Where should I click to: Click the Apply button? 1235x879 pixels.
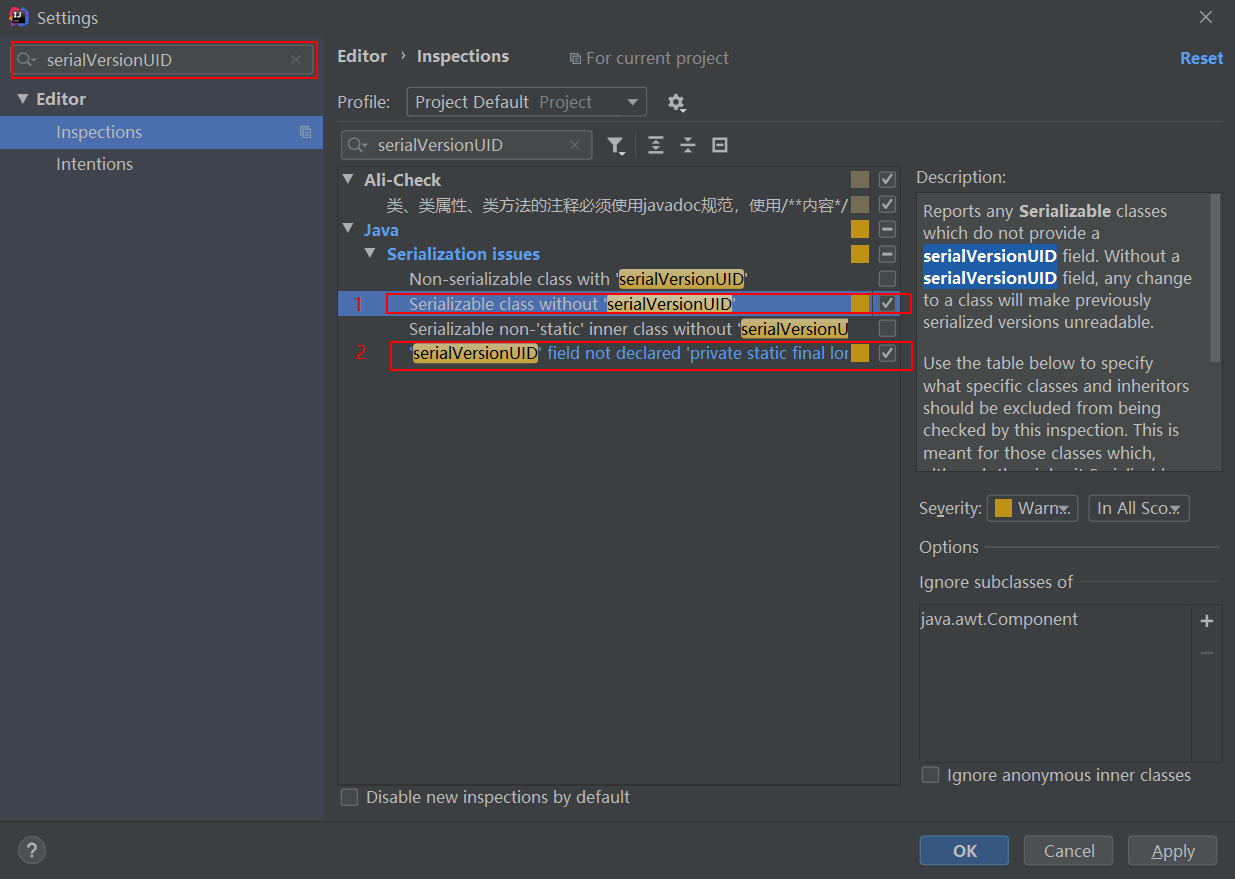point(1173,851)
